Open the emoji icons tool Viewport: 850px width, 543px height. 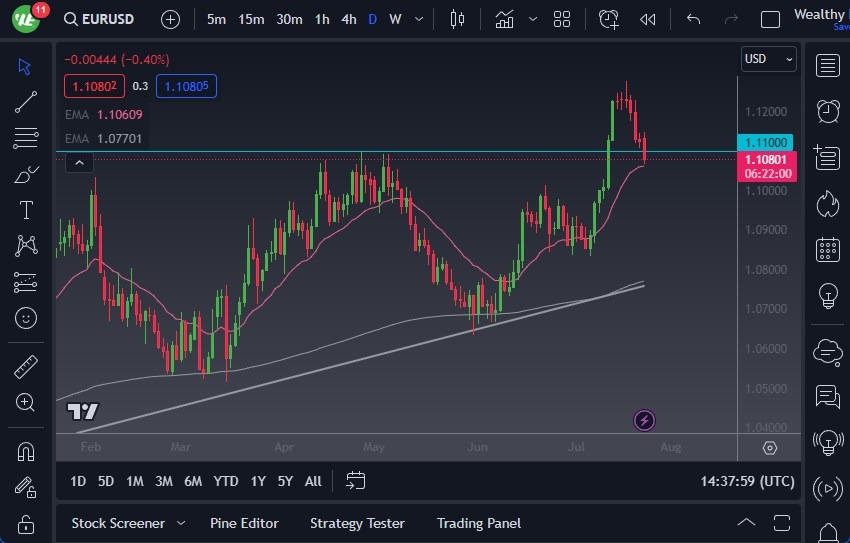coord(26,318)
